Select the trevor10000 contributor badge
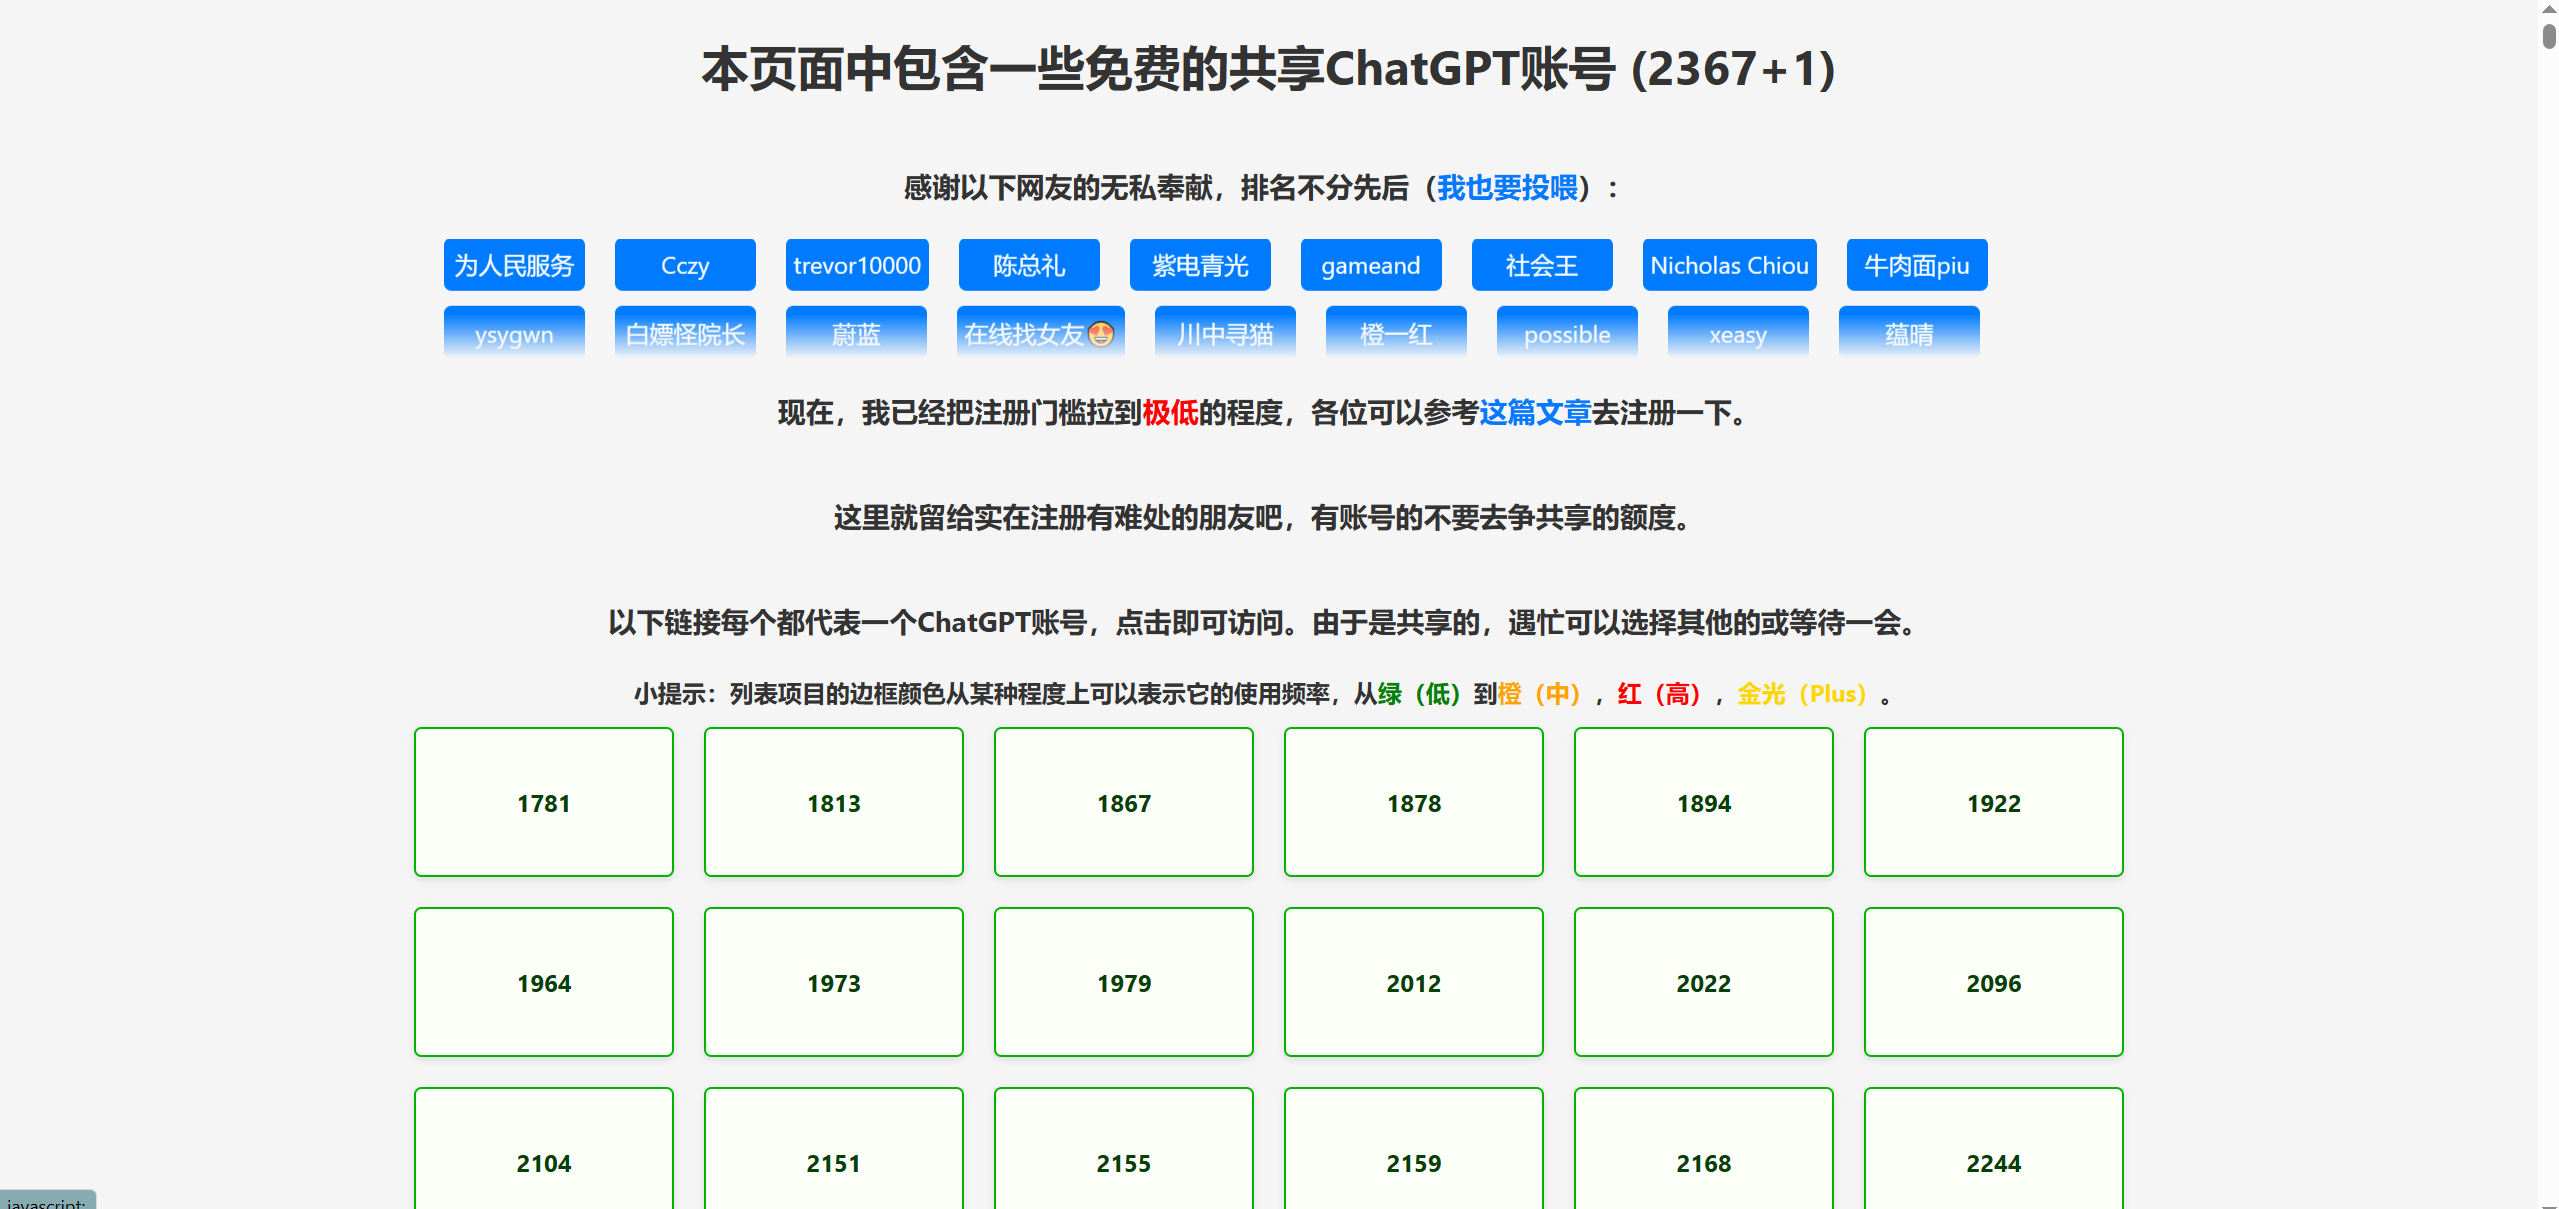The image size is (2559, 1209). (x=857, y=265)
